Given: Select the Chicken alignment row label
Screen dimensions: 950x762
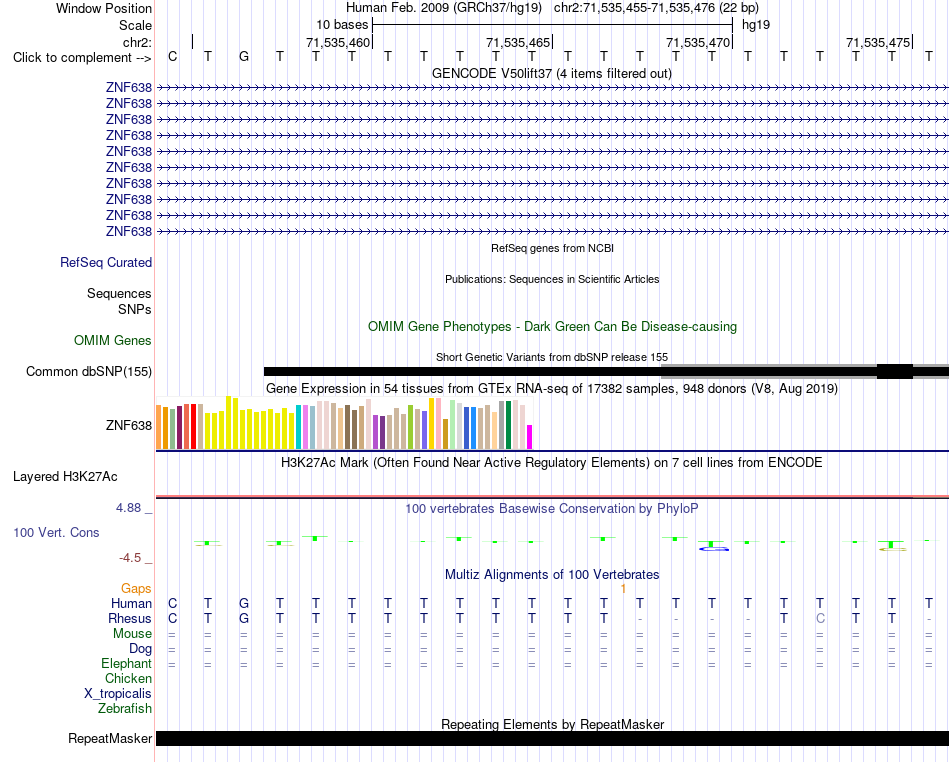Looking at the screenshot, I should (x=128, y=678).
